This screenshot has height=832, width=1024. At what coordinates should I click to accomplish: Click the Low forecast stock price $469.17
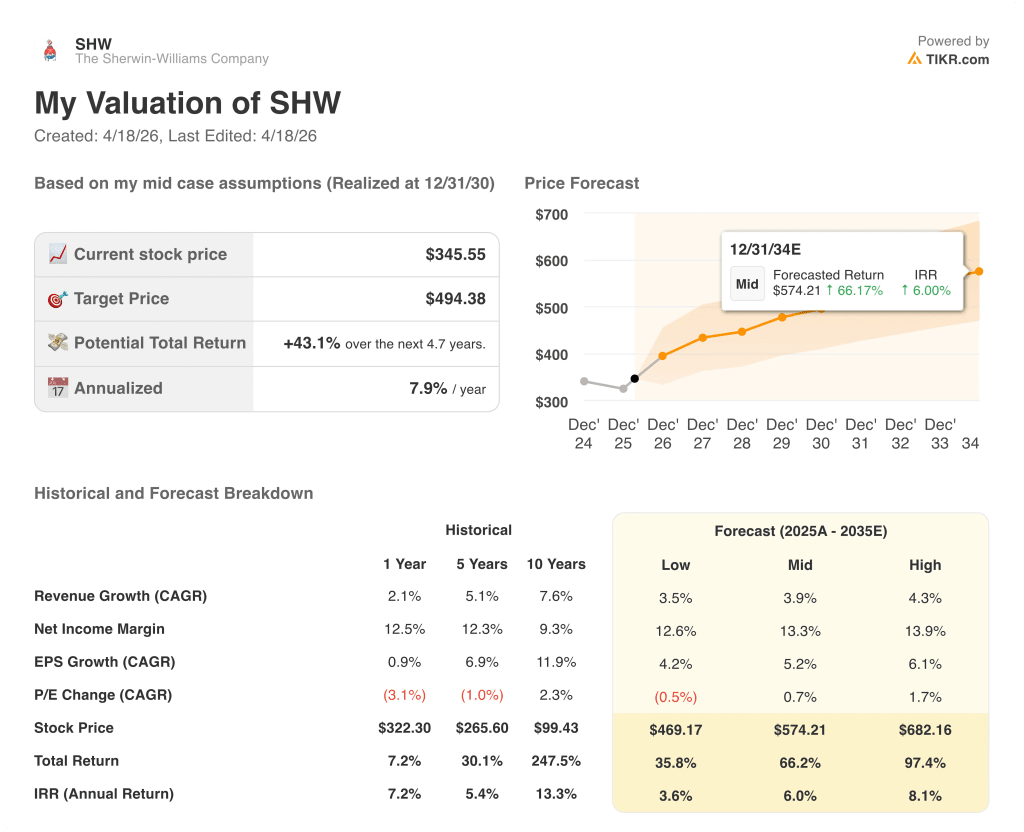[675, 729]
